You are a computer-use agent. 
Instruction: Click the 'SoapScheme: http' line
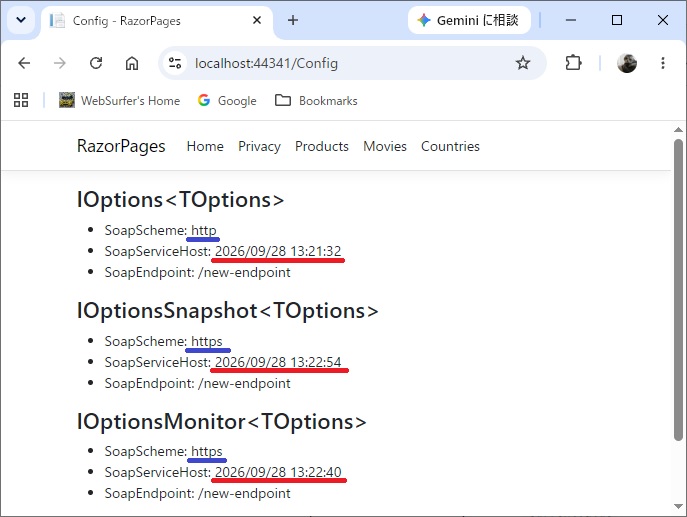point(160,230)
